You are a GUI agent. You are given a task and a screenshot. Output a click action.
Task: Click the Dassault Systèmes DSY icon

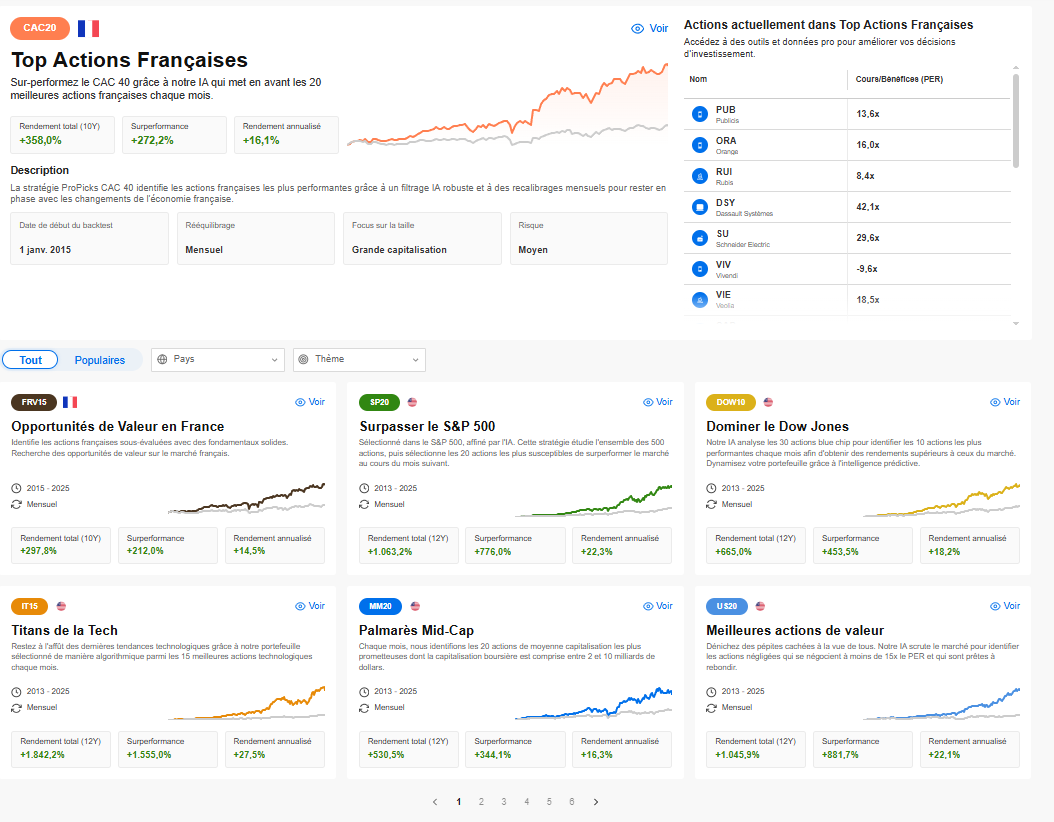pos(700,207)
